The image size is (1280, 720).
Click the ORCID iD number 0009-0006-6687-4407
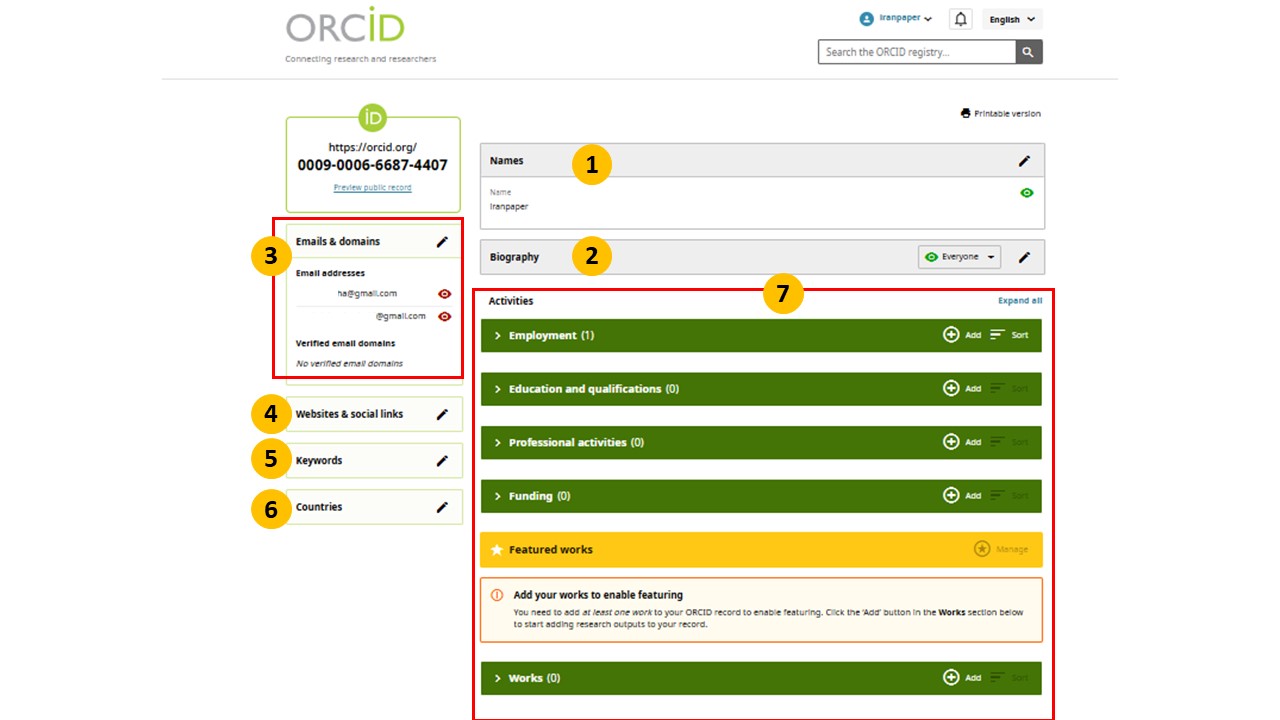point(373,165)
